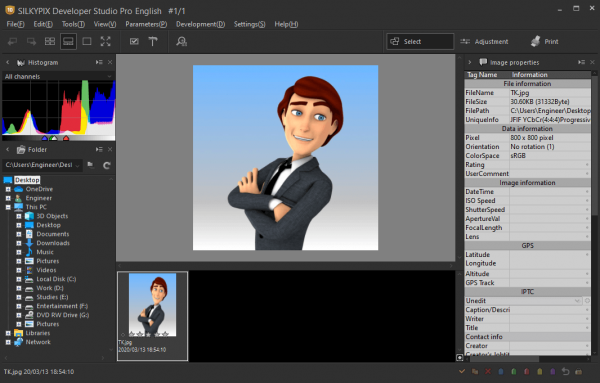The height and width of the screenshot is (383, 600).
Task: Expand the Network tree node
Action: 8,342
